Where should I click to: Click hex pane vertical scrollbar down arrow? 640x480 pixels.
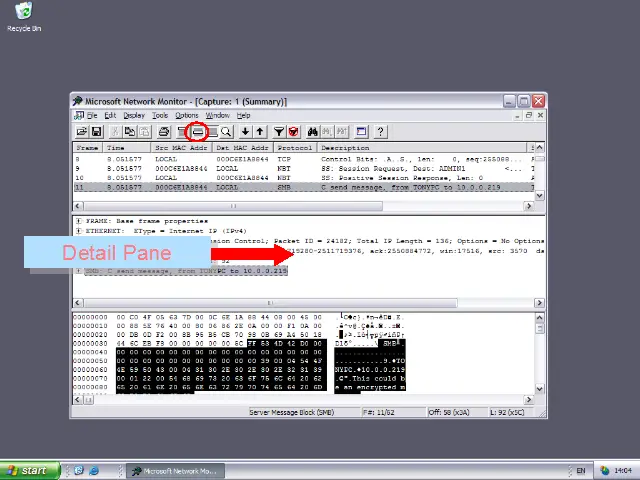click(540, 389)
